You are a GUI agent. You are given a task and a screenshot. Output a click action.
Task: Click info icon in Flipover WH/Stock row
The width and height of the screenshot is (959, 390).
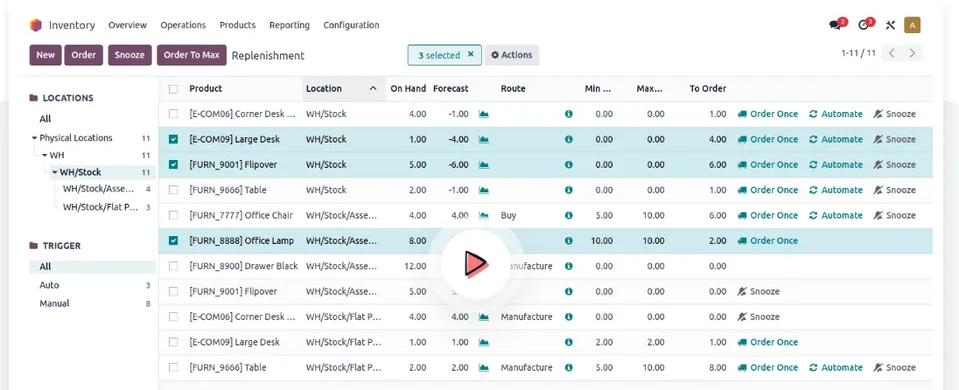(569, 164)
